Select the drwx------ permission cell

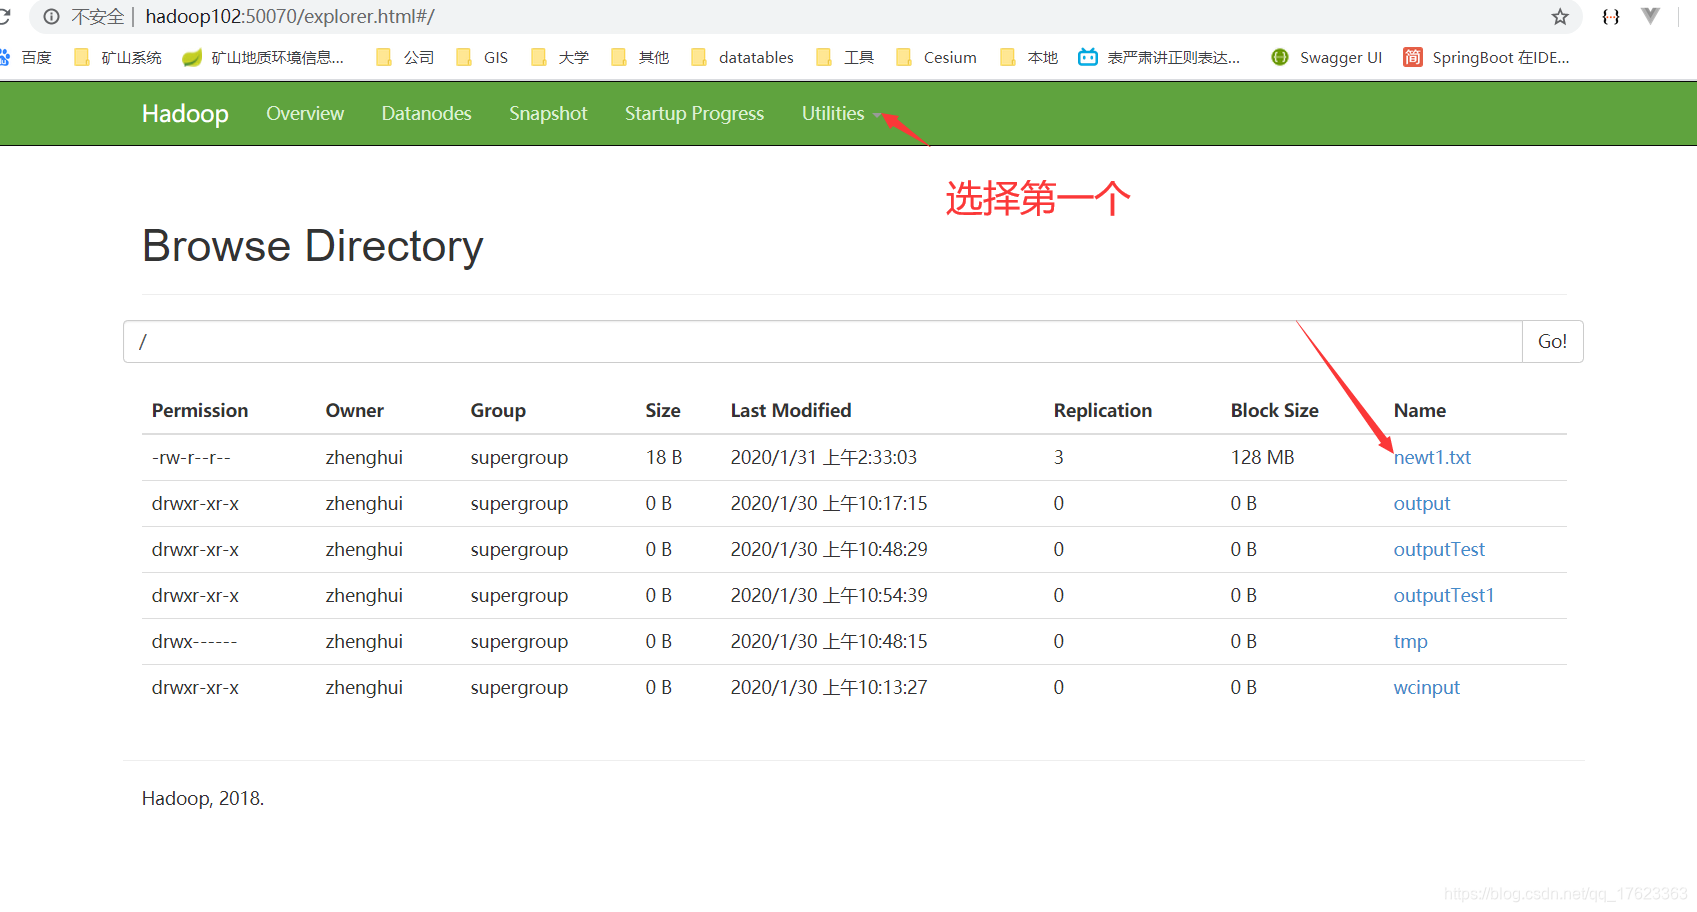point(194,642)
